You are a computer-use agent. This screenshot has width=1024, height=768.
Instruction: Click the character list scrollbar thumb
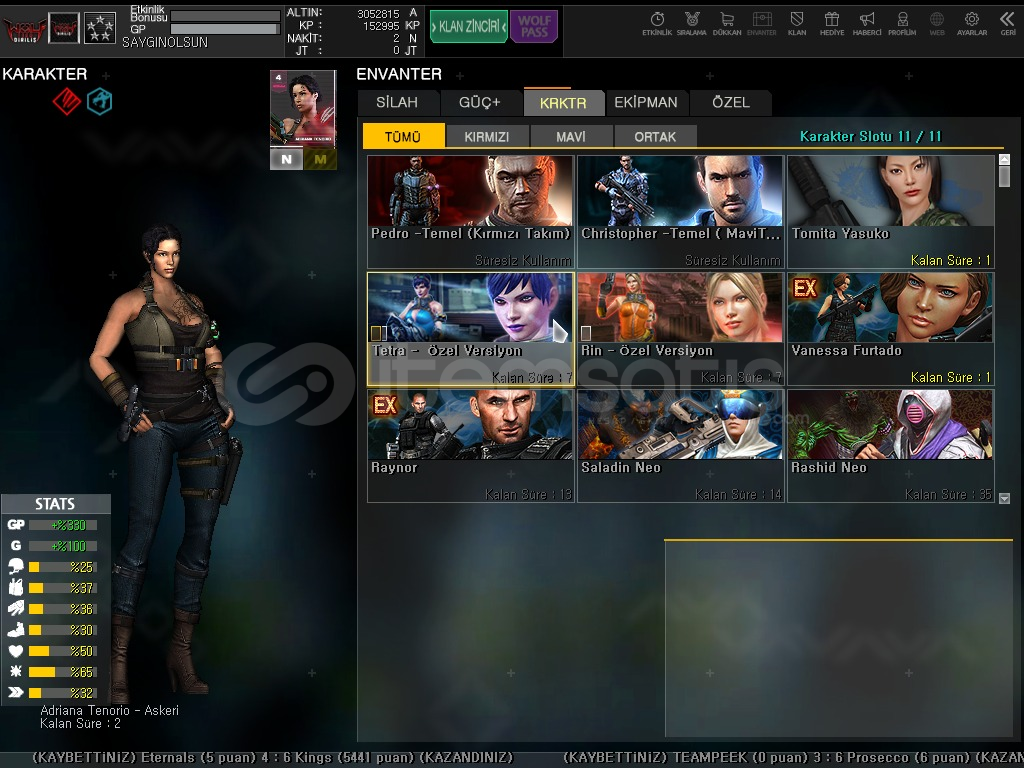click(1004, 177)
